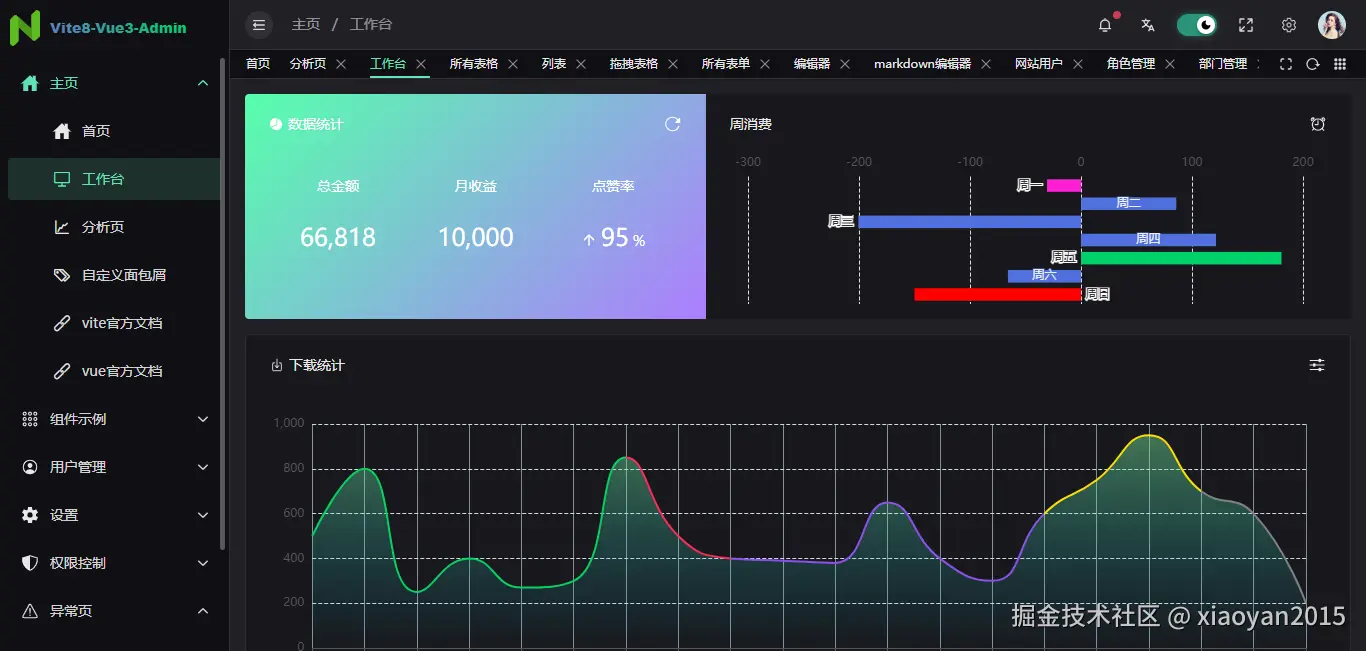Viewport: 1366px width, 651px height.
Task: Switch to the 列表 tab
Action: [x=554, y=64]
